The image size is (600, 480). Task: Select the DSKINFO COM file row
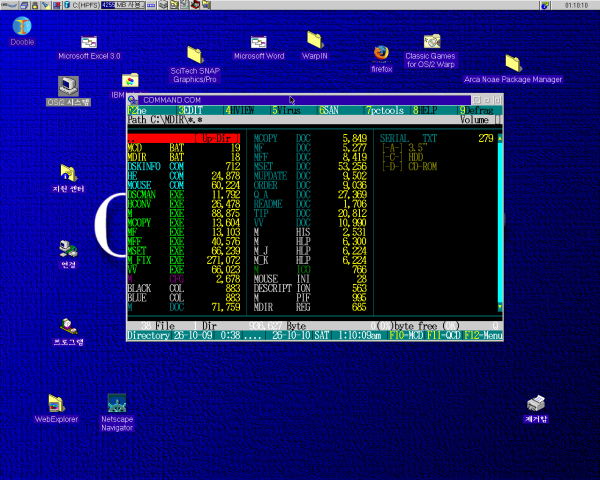184,167
